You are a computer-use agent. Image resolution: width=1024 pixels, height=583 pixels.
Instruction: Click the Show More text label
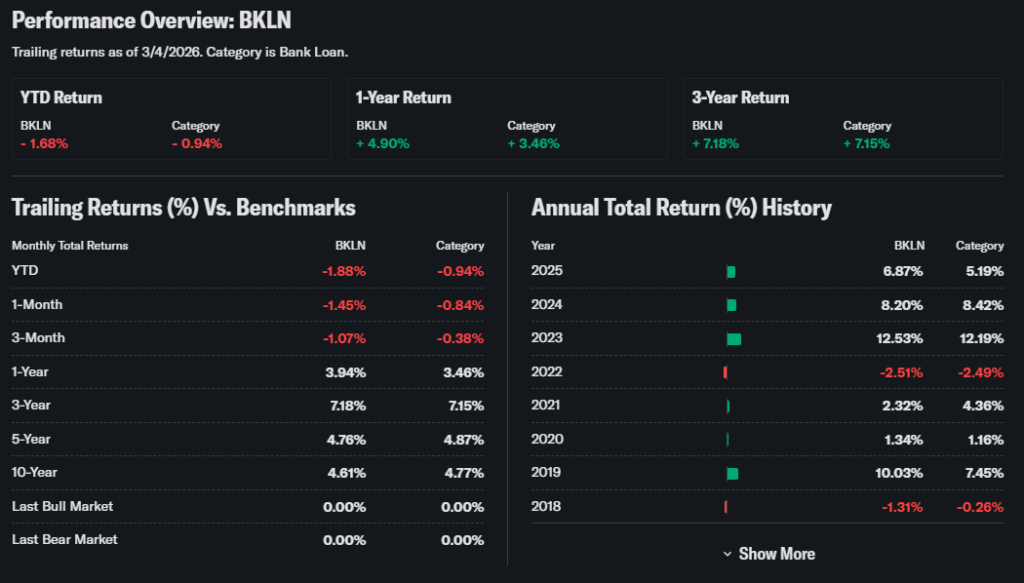coord(776,554)
